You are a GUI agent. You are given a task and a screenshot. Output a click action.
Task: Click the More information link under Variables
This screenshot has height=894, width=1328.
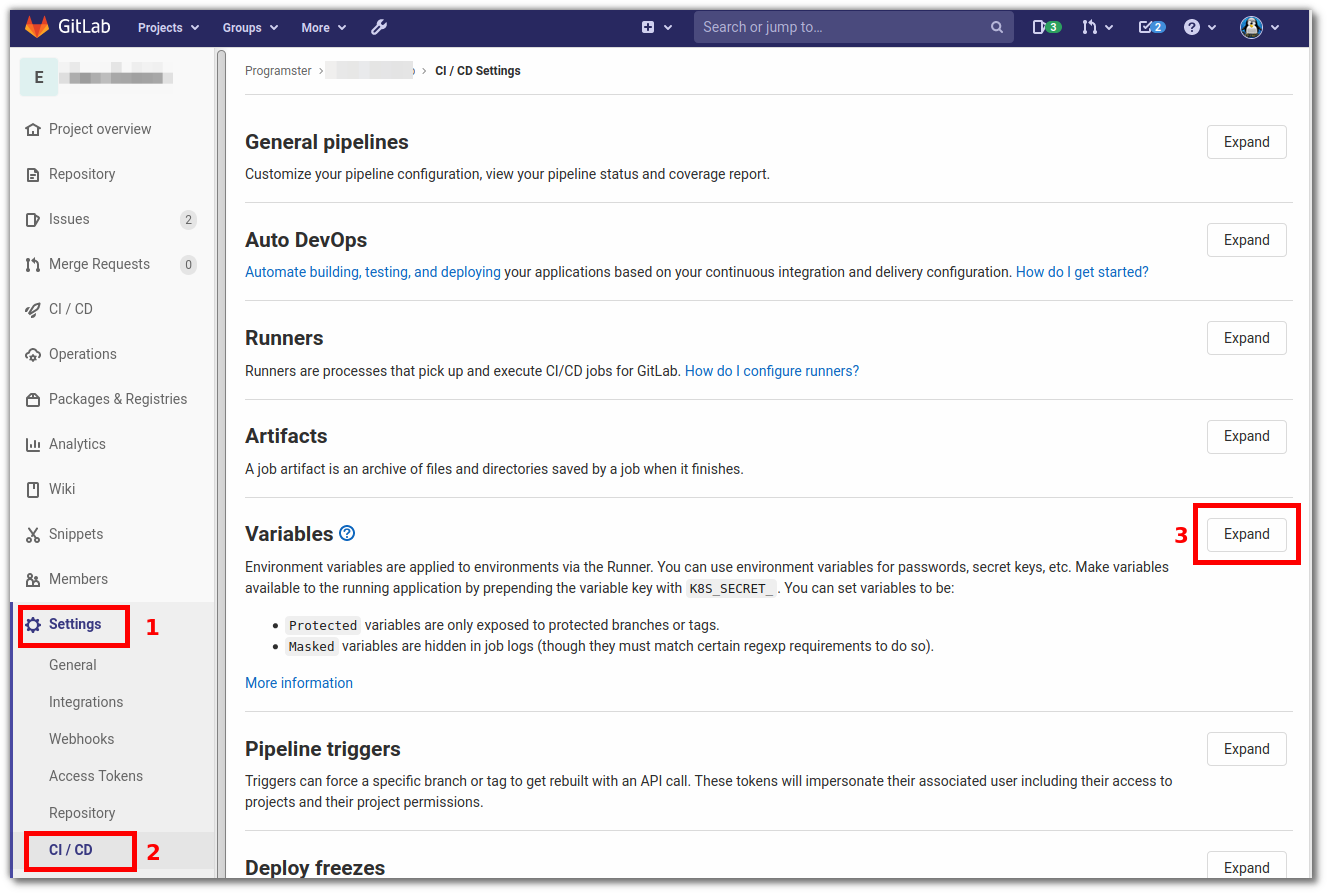coord(299,682)
